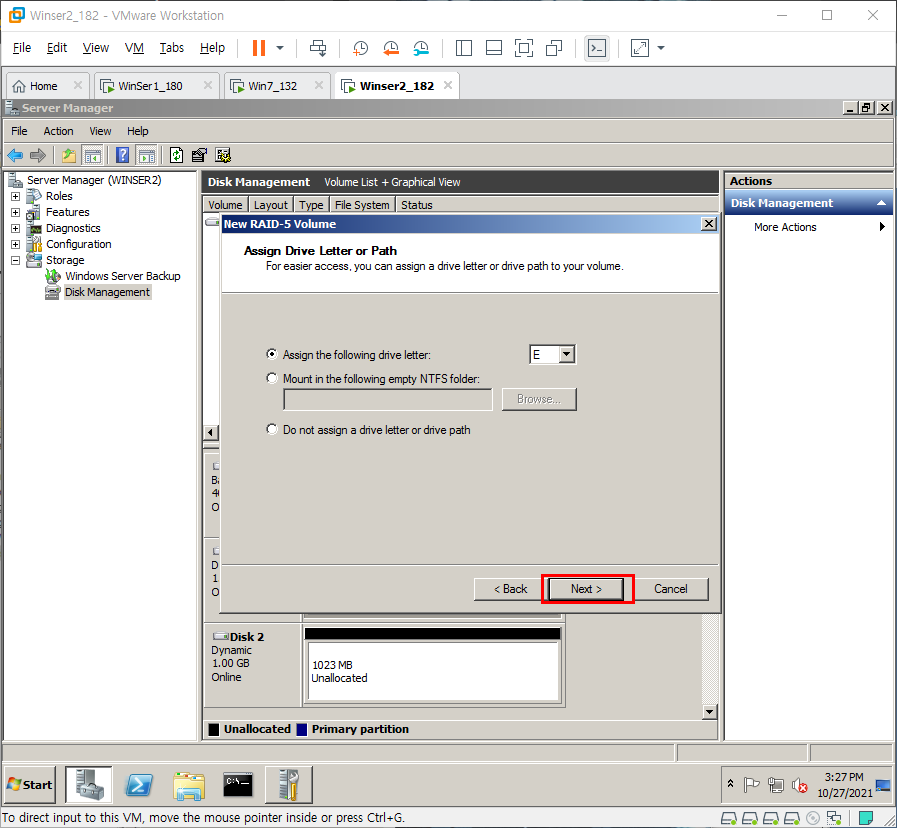Click scroll down arrow in disk view
897x828 pixels.
[x=709, y=712]
